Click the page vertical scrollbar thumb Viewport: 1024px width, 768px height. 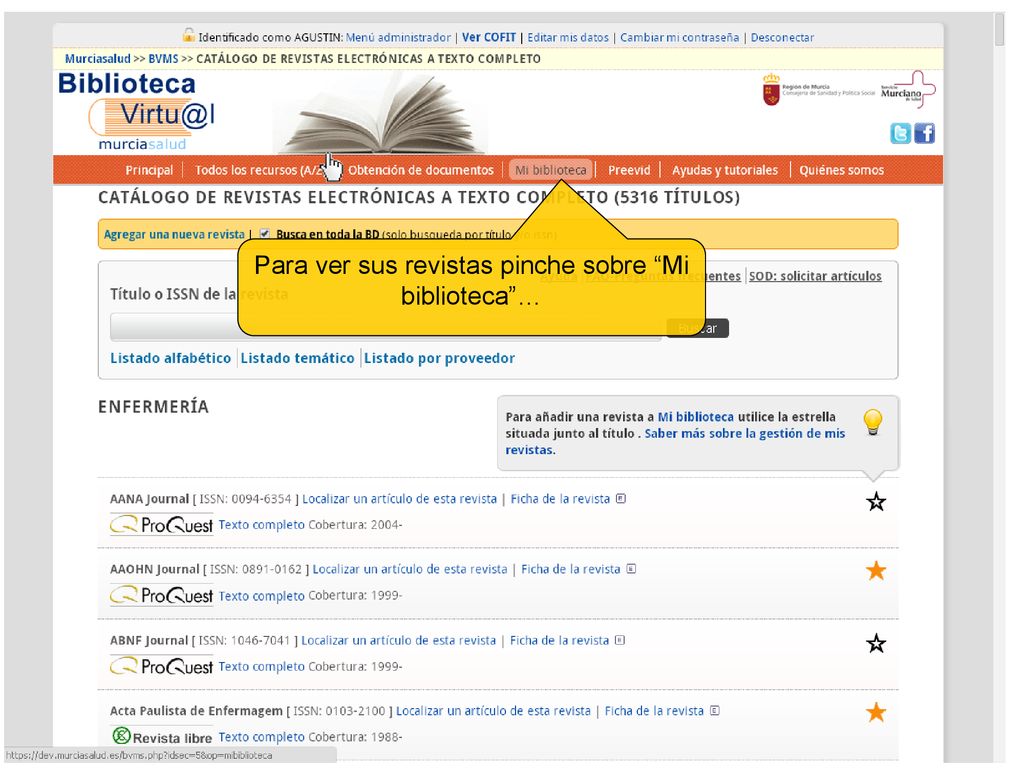(999, 29)
